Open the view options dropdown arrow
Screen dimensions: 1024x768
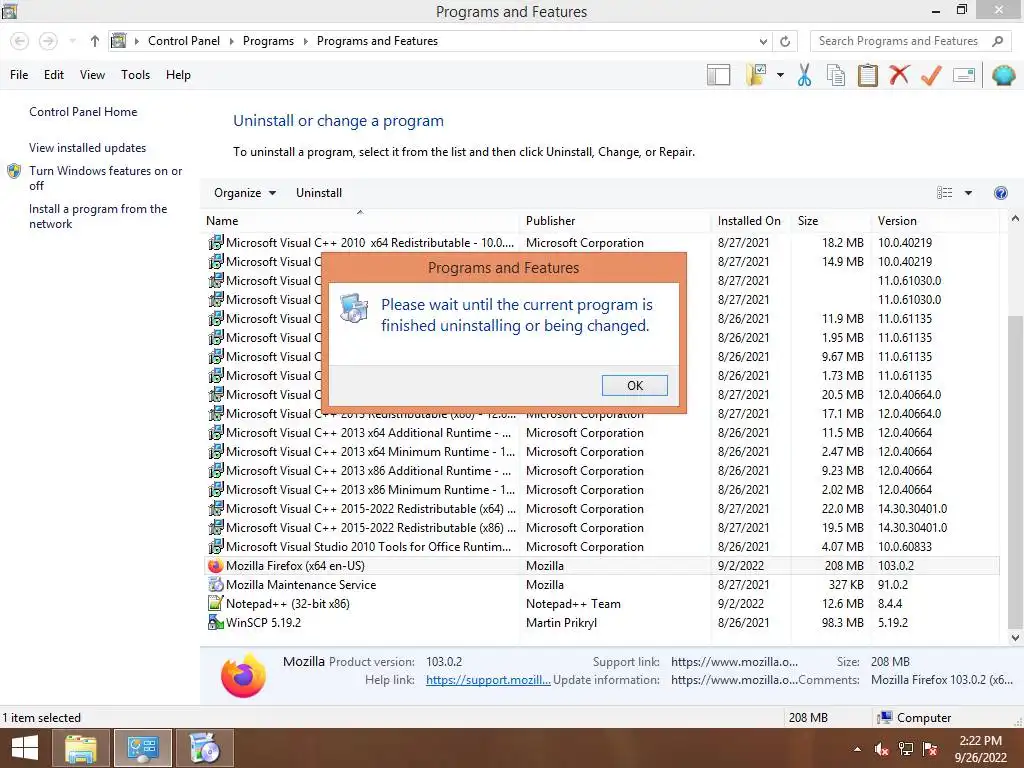pyautogui.click(x=968, y=193)
